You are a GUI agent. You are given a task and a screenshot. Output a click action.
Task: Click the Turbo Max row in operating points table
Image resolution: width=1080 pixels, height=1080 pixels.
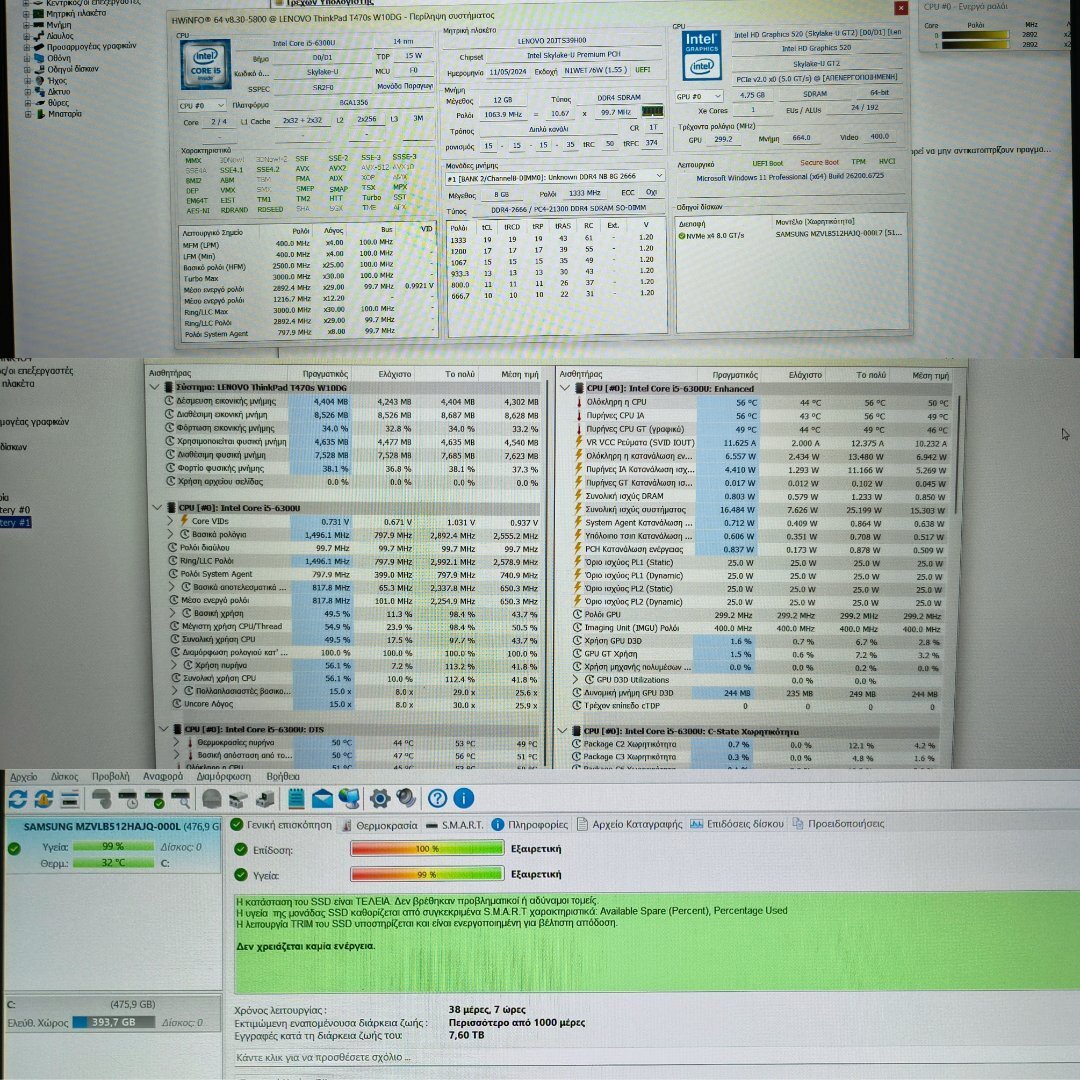[307, 278]
